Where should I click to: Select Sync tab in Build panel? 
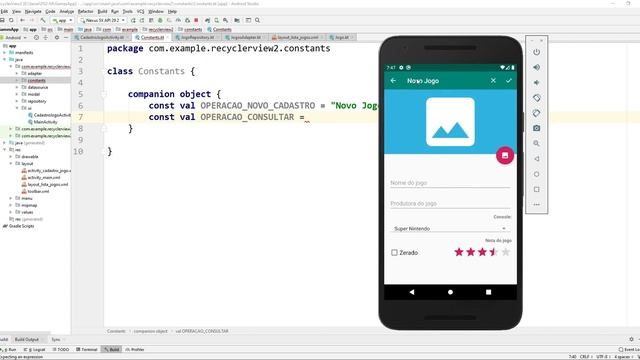click(56, 339)
